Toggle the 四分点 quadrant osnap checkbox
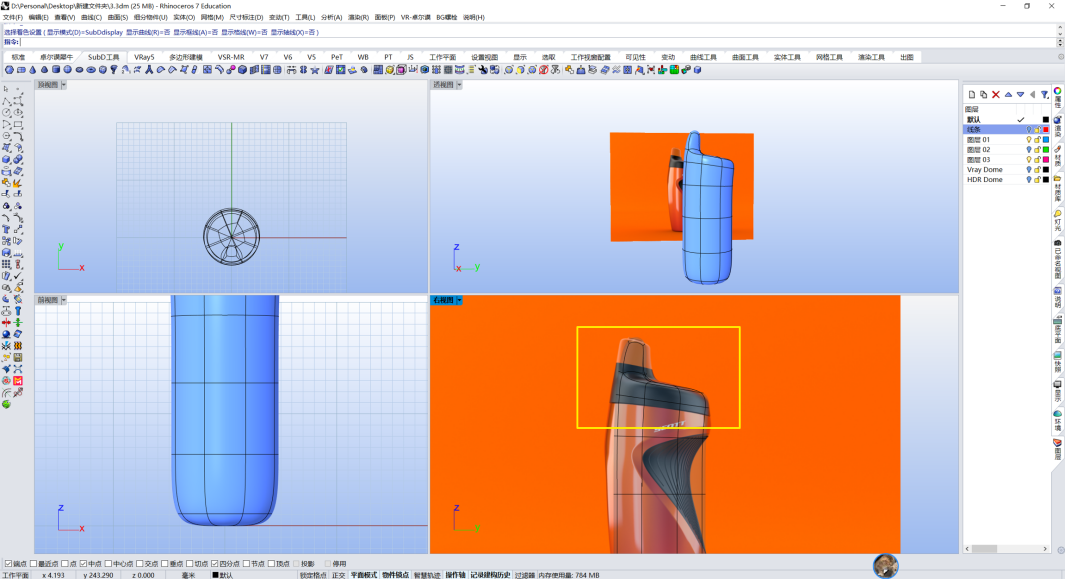This screenshot has height=579, width=1065. [215, 564]
